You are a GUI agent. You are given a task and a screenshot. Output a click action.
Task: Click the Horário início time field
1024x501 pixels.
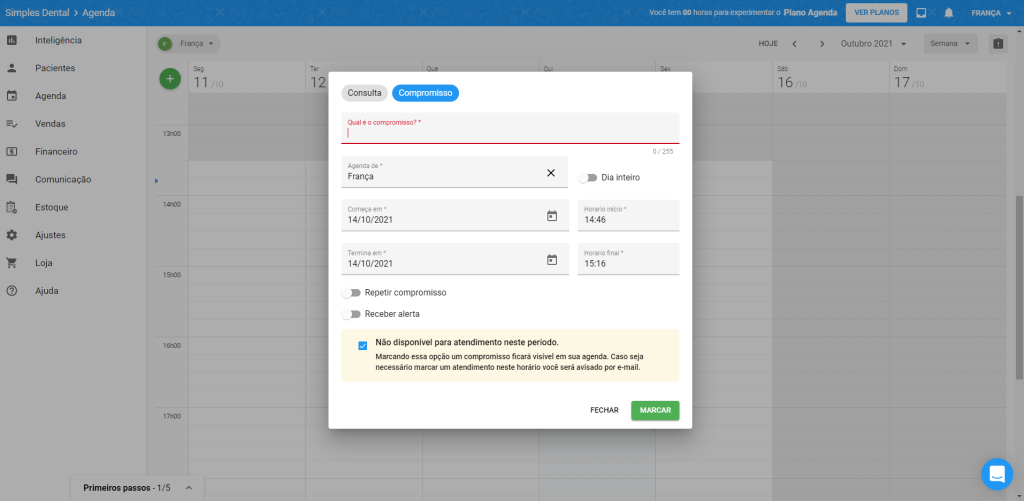[x=628, y=215]
